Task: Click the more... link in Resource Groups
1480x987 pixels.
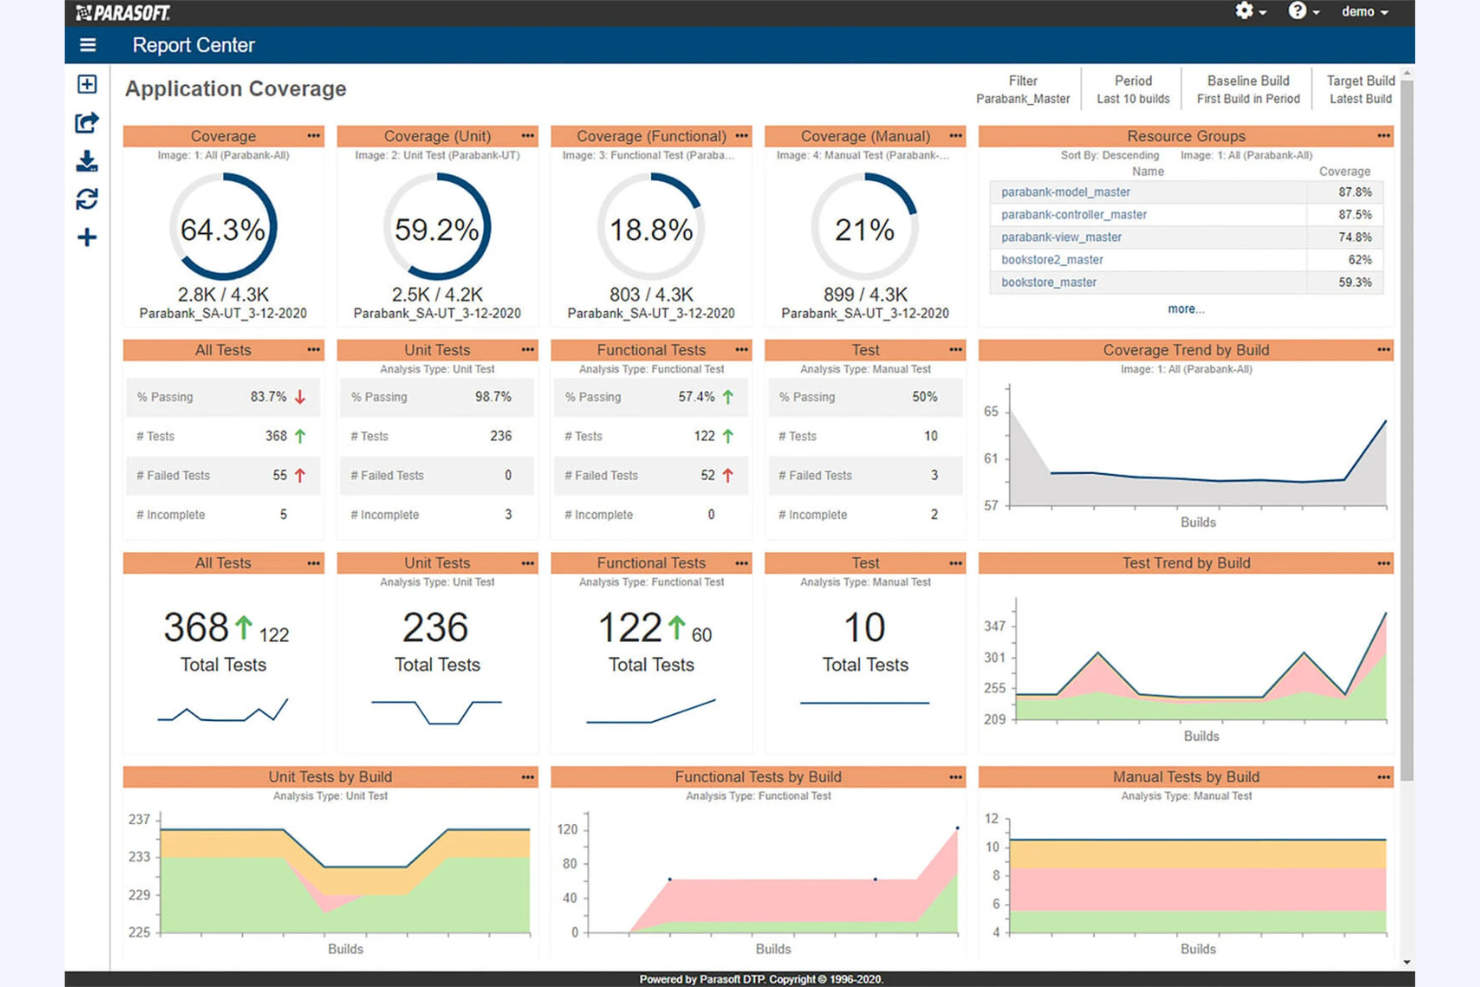Action: 1185,309
